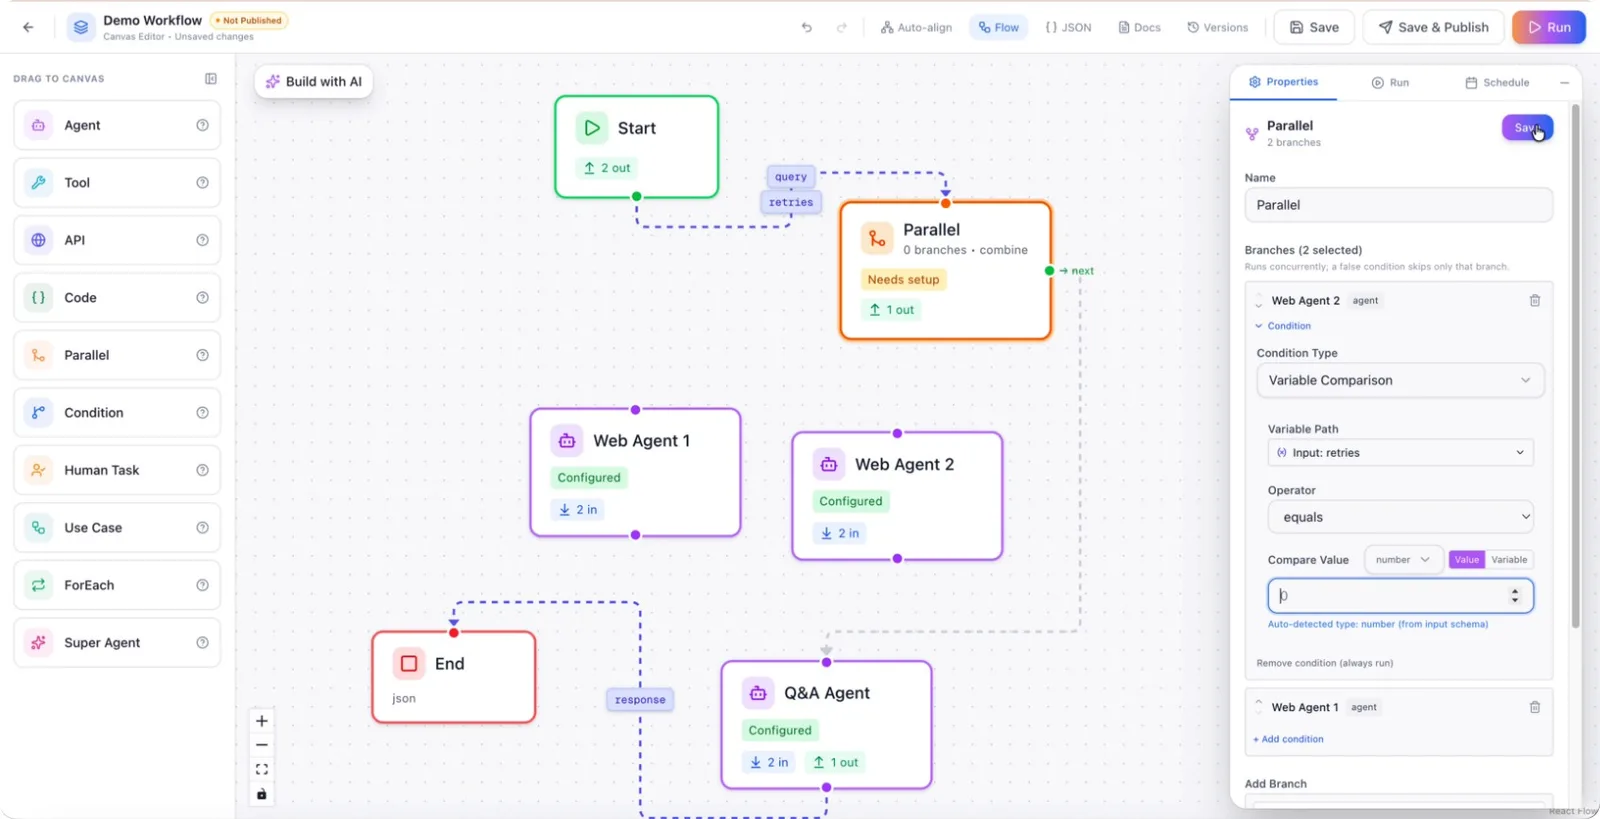The width and height of the screenshot is (1600, 819).
Task: Click the Build with AI button
Action: click(314, 82)
